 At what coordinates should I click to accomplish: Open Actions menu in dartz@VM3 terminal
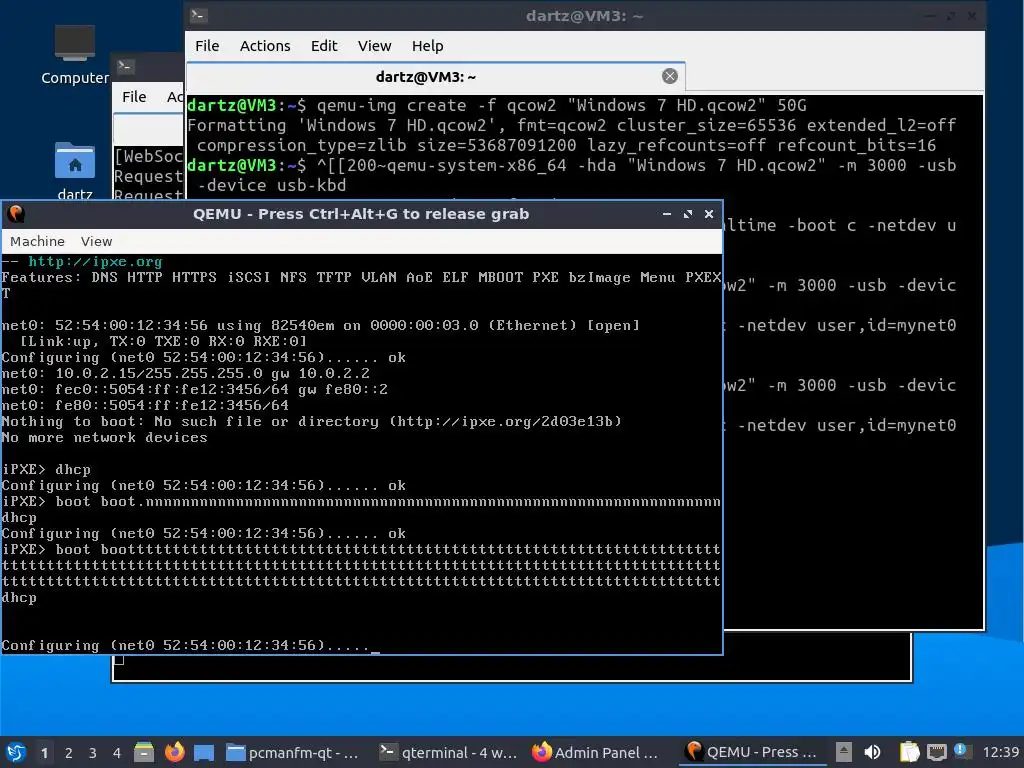tap(265, 46)
